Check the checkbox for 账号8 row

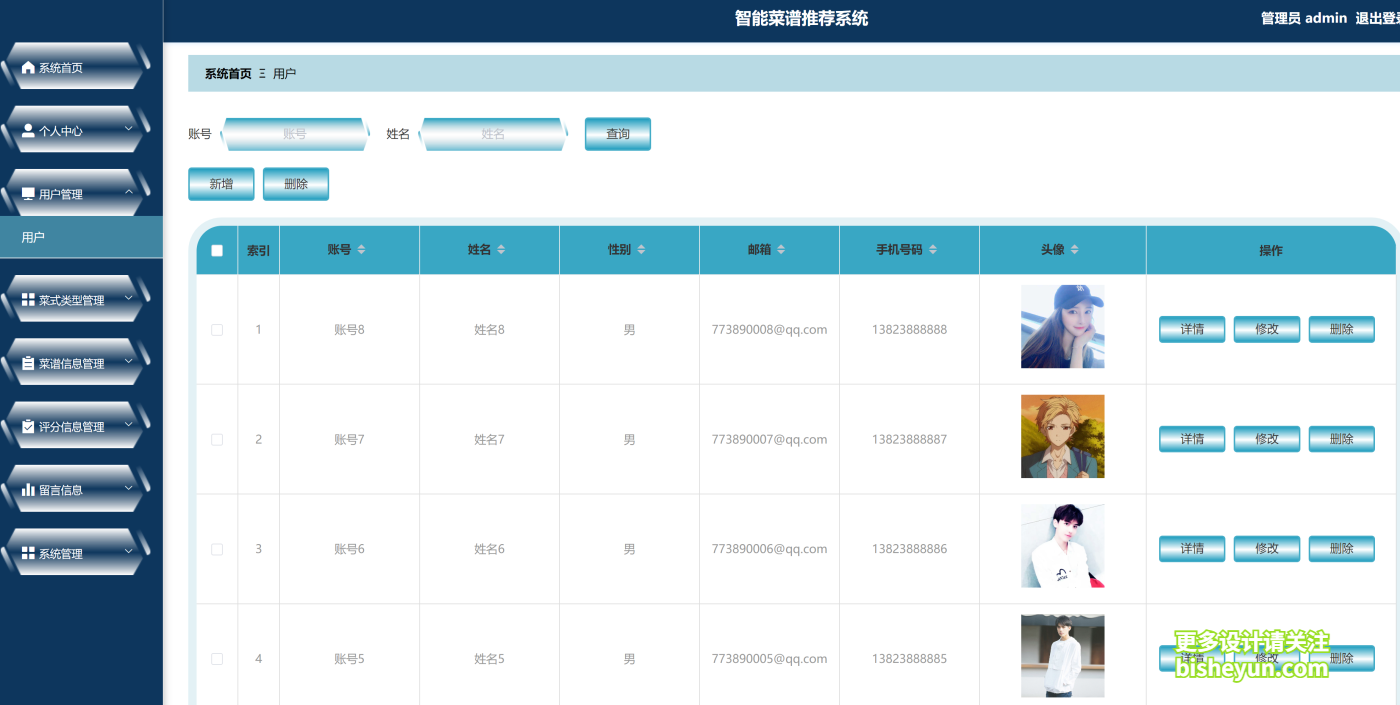(216, 329)
